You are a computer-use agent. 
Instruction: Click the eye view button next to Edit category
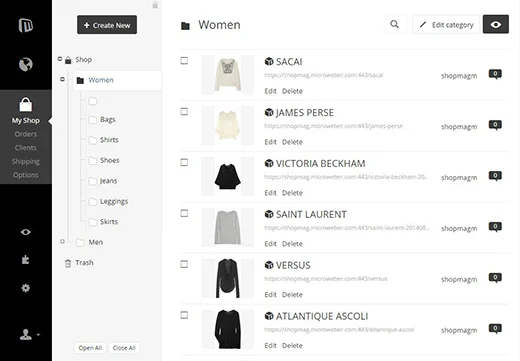[496, 24]
